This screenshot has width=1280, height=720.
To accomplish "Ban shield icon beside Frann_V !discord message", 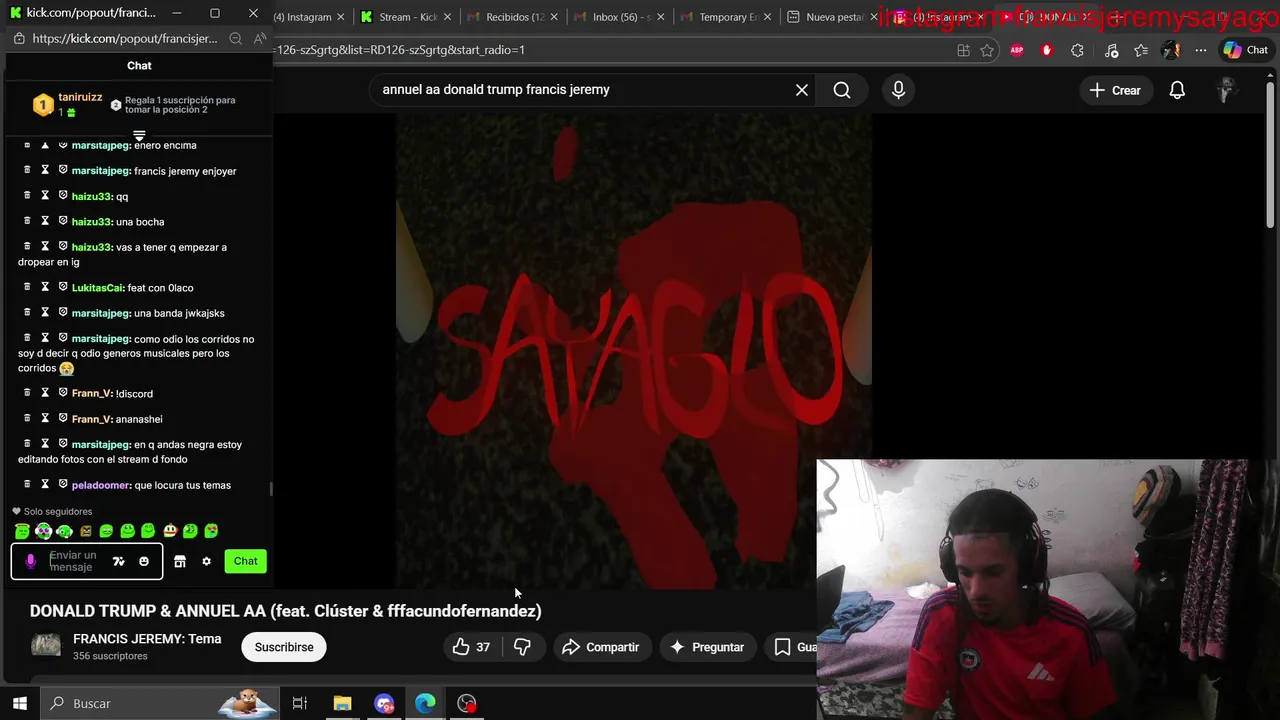I will [63, 393].
